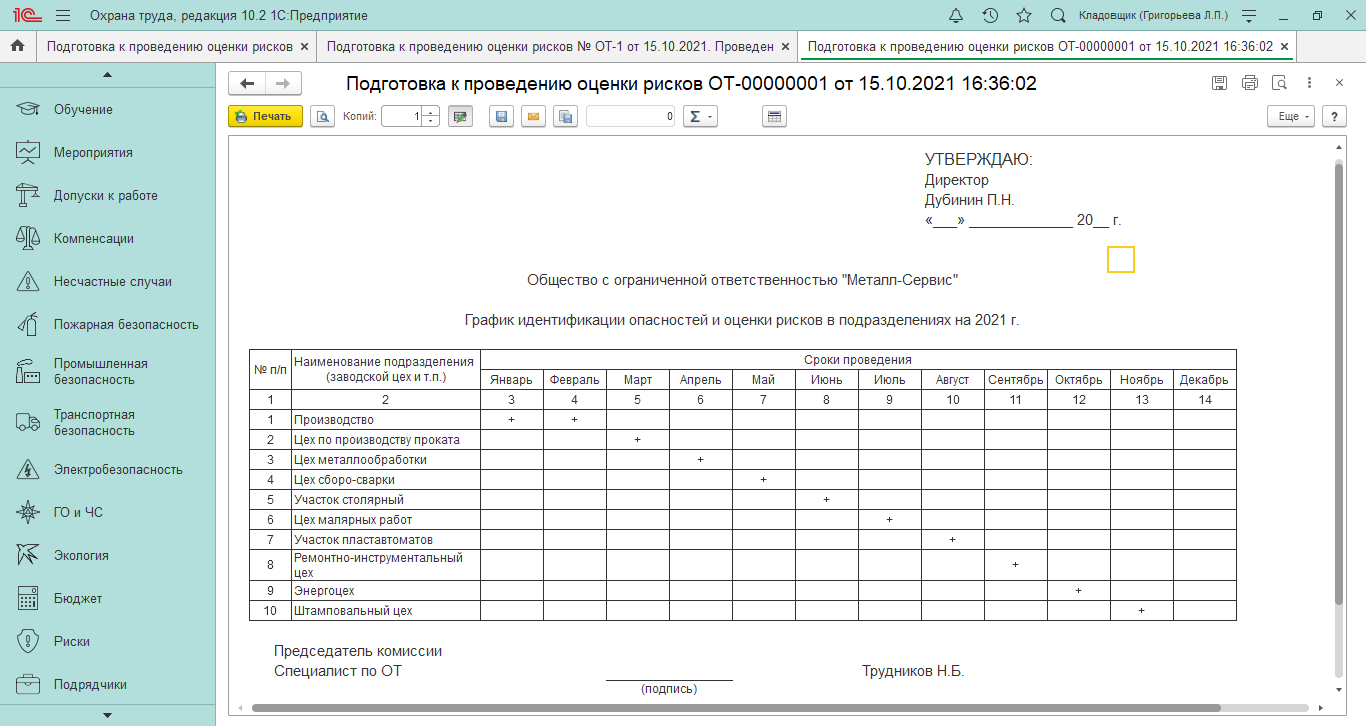Select the text Трудников Н.Б.

[x=913, y=671]
